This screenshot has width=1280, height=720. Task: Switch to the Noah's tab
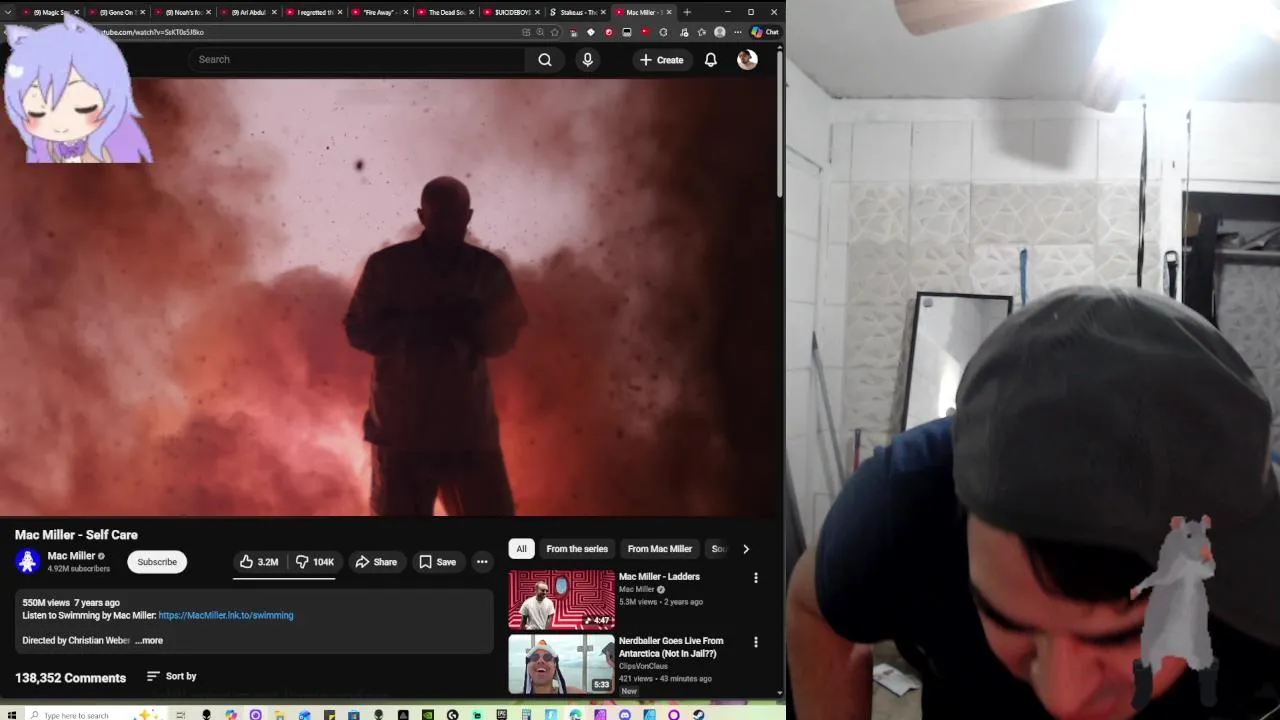[182, 12]
